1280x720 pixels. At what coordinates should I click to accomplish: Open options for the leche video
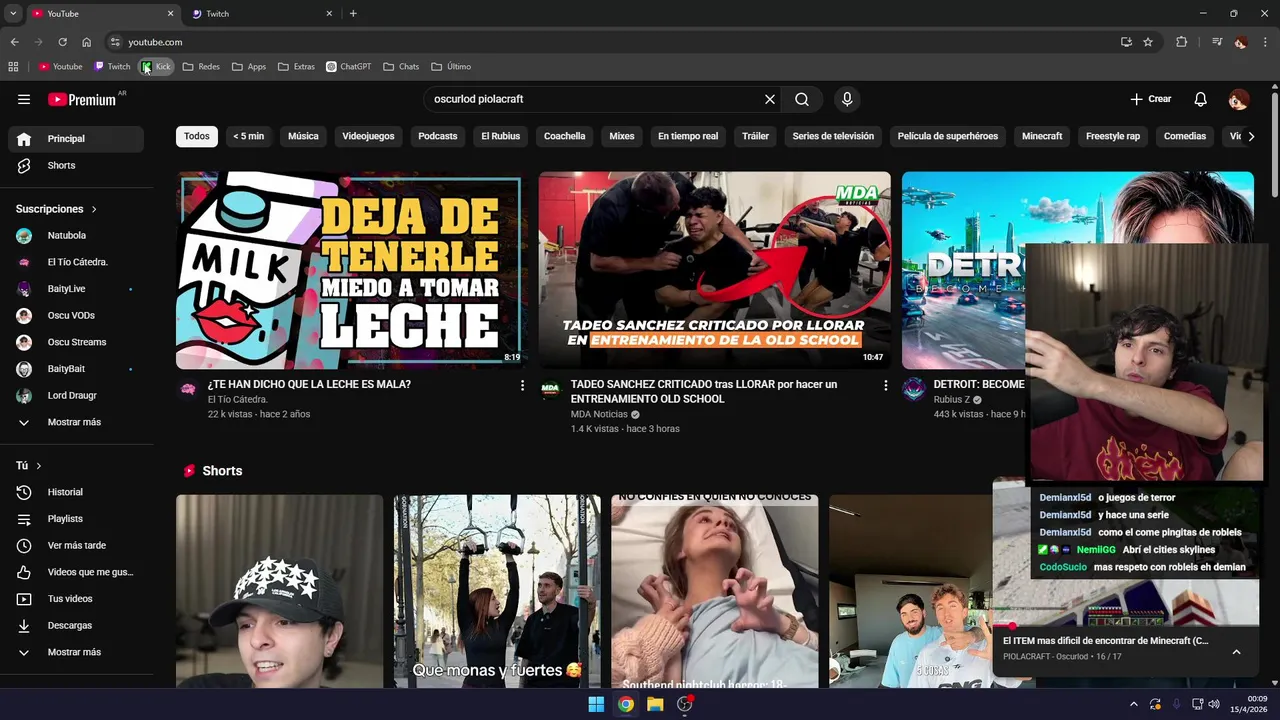[522, 385]
